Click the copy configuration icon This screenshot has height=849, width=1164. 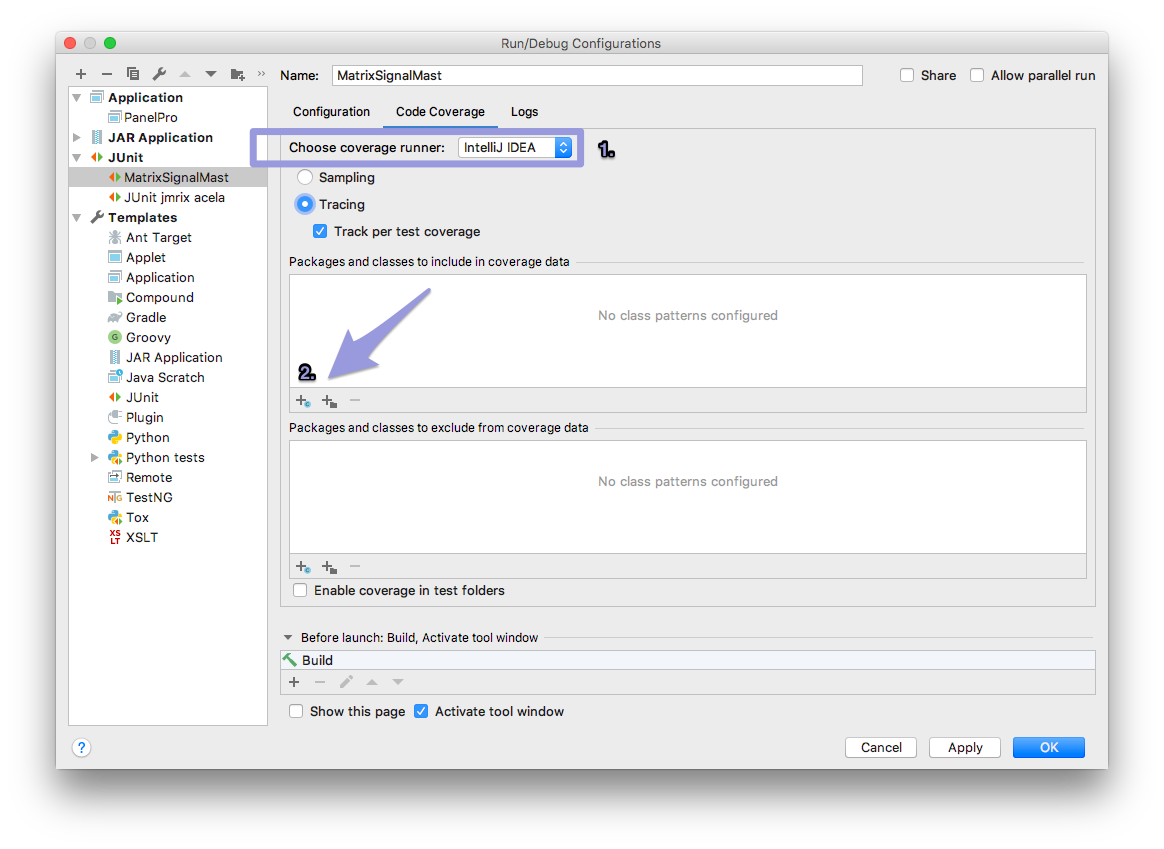133,74
